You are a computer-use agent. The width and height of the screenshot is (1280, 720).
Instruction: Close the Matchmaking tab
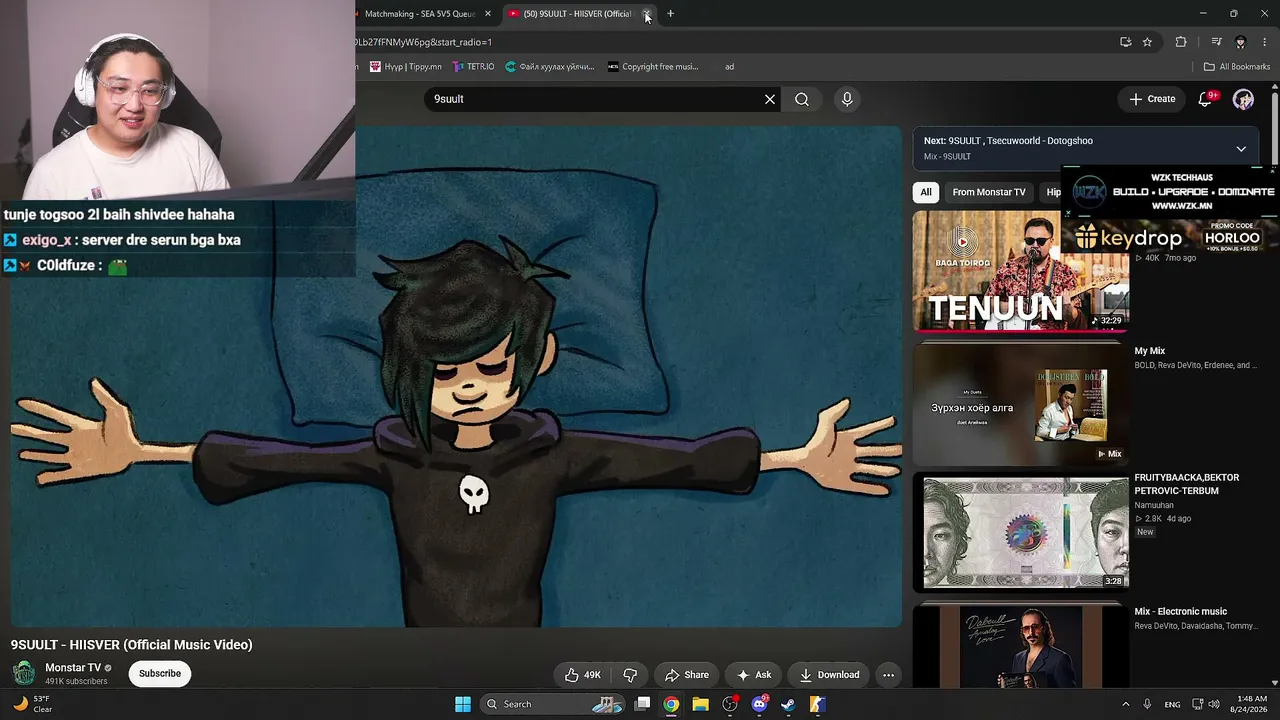[488, 14]
